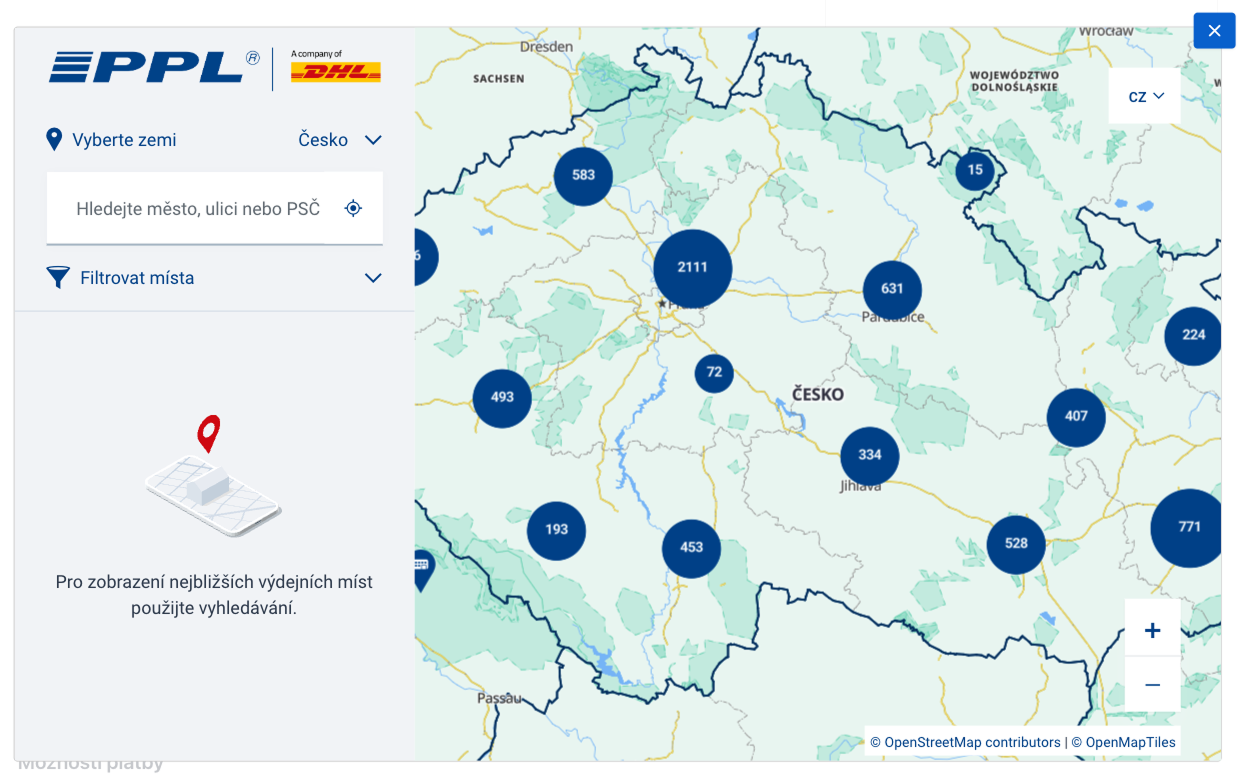Screen dimensions: 1247x780
Task: Zoom in with the plus button
Action: 1152,630
